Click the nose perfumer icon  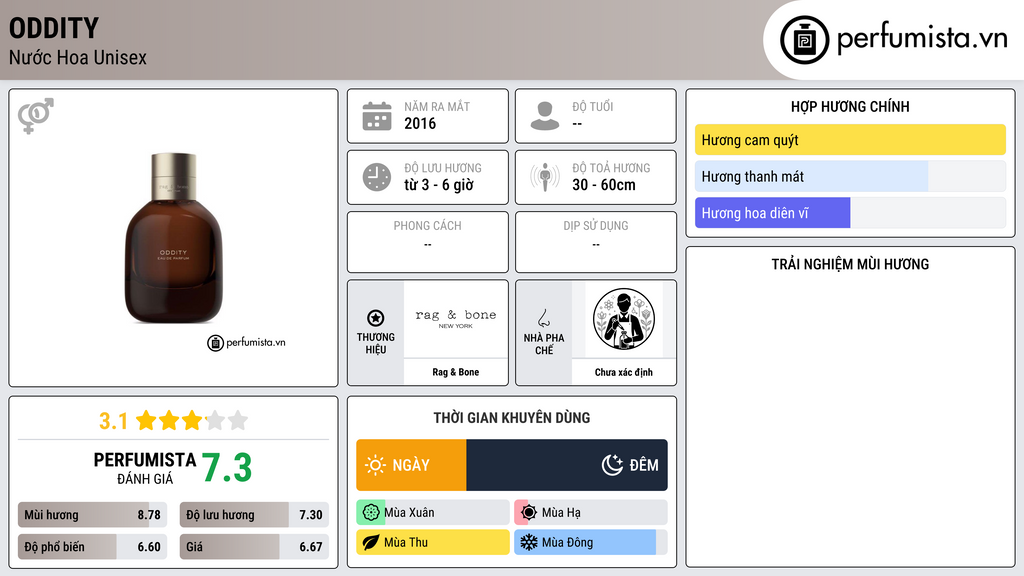coord(543,318)
